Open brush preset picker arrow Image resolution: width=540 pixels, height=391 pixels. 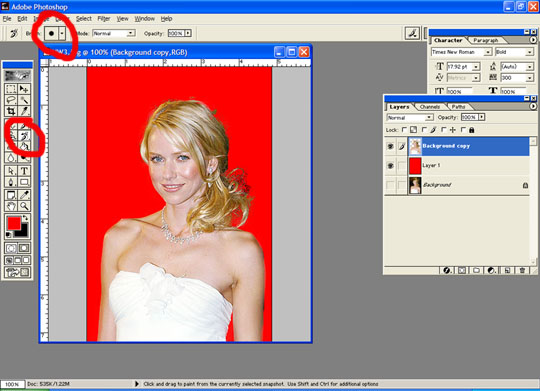62,33
